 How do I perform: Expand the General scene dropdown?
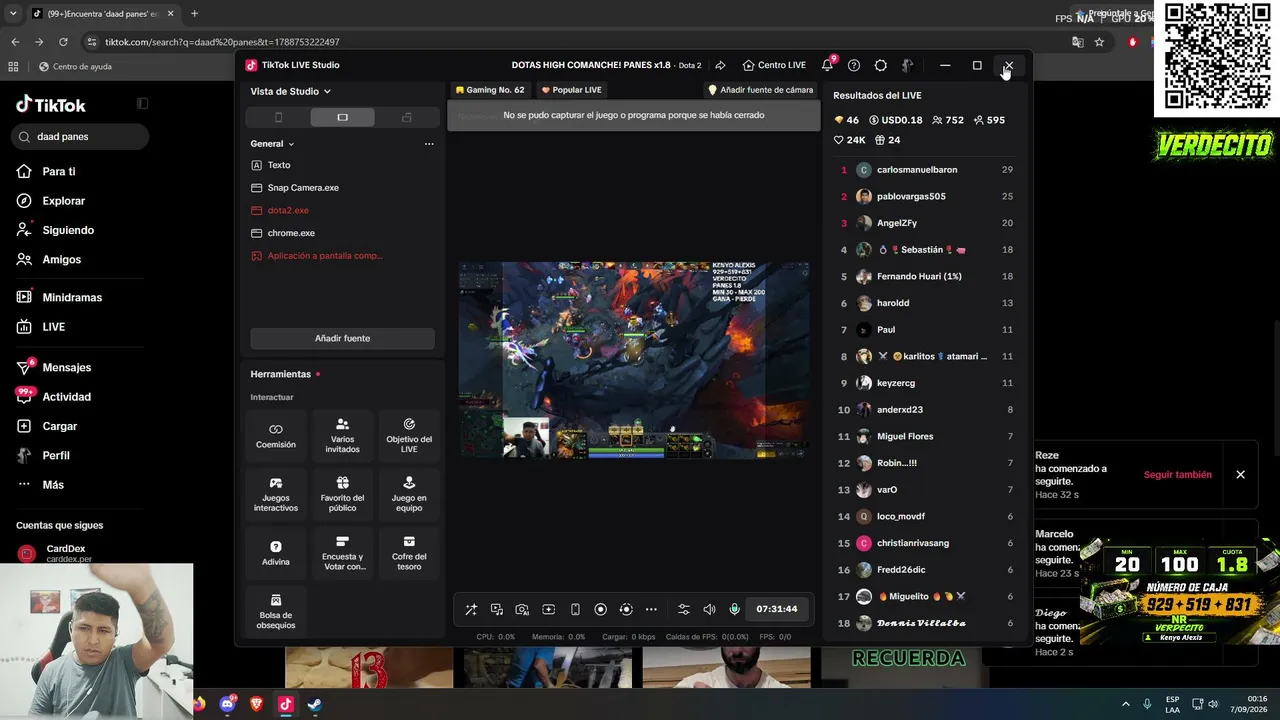coord(272,144)
